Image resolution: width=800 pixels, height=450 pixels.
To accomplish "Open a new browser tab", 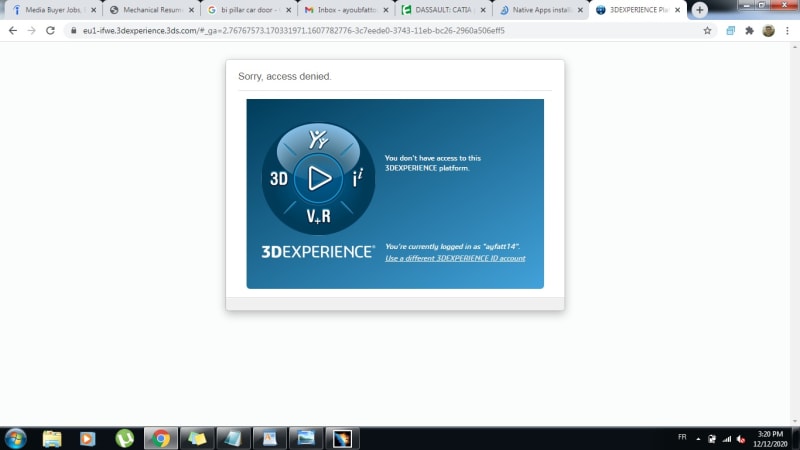I will (x=699, y=10).
